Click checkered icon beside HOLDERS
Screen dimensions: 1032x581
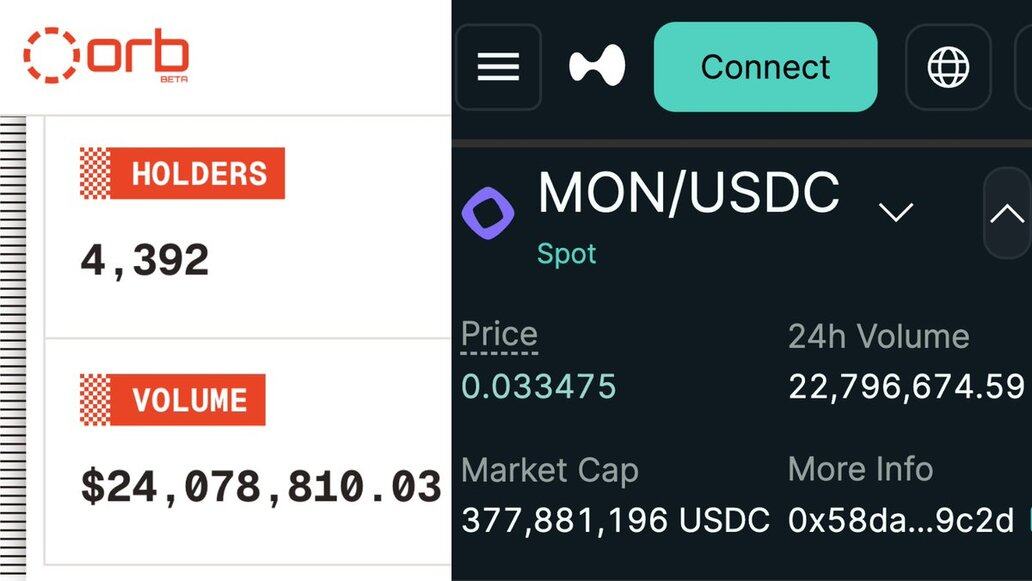[95, 173]
